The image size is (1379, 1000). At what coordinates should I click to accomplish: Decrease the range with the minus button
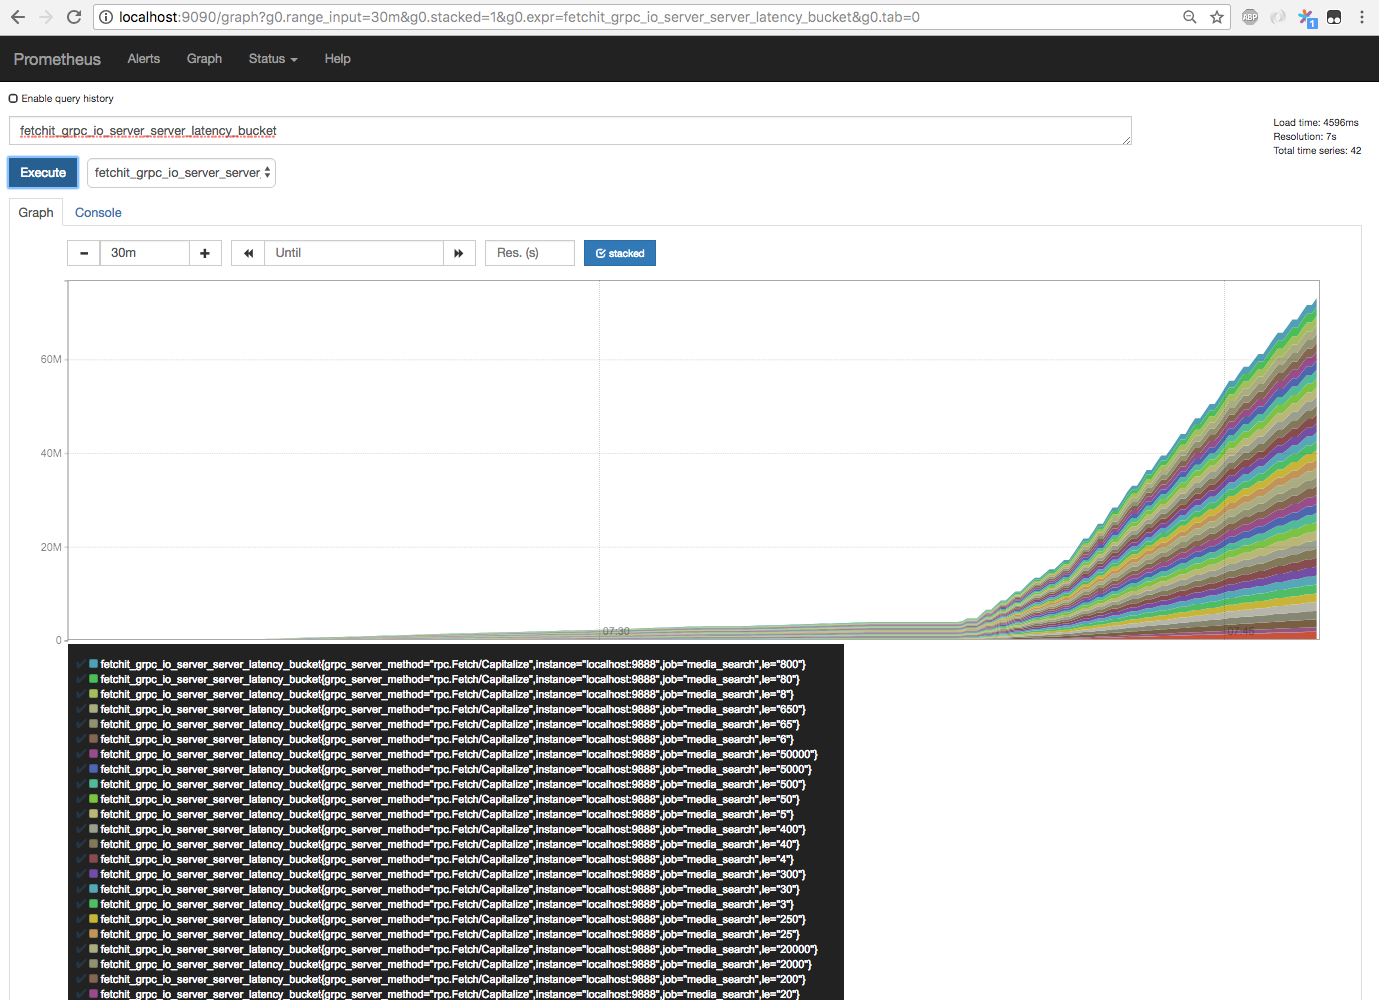[x=84, y=253]
